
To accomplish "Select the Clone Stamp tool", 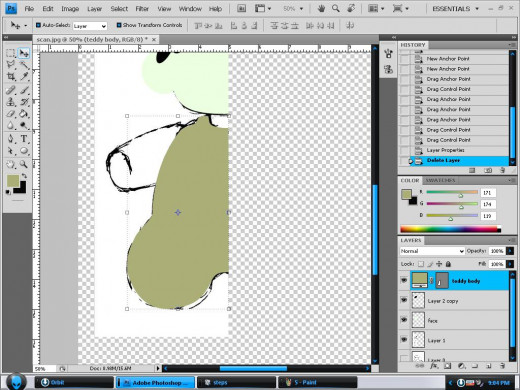I will point(11,102).
